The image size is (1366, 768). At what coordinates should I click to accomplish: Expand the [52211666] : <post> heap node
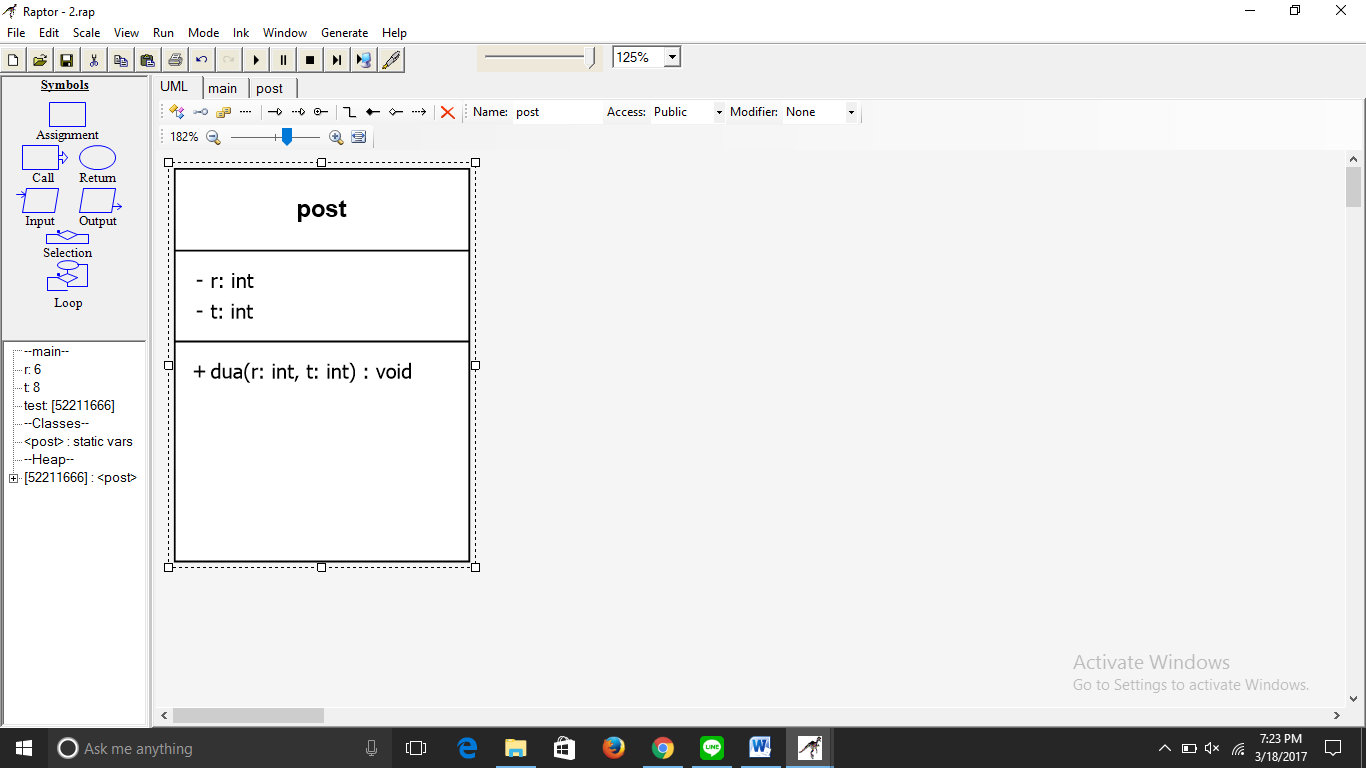click(13, 478)
